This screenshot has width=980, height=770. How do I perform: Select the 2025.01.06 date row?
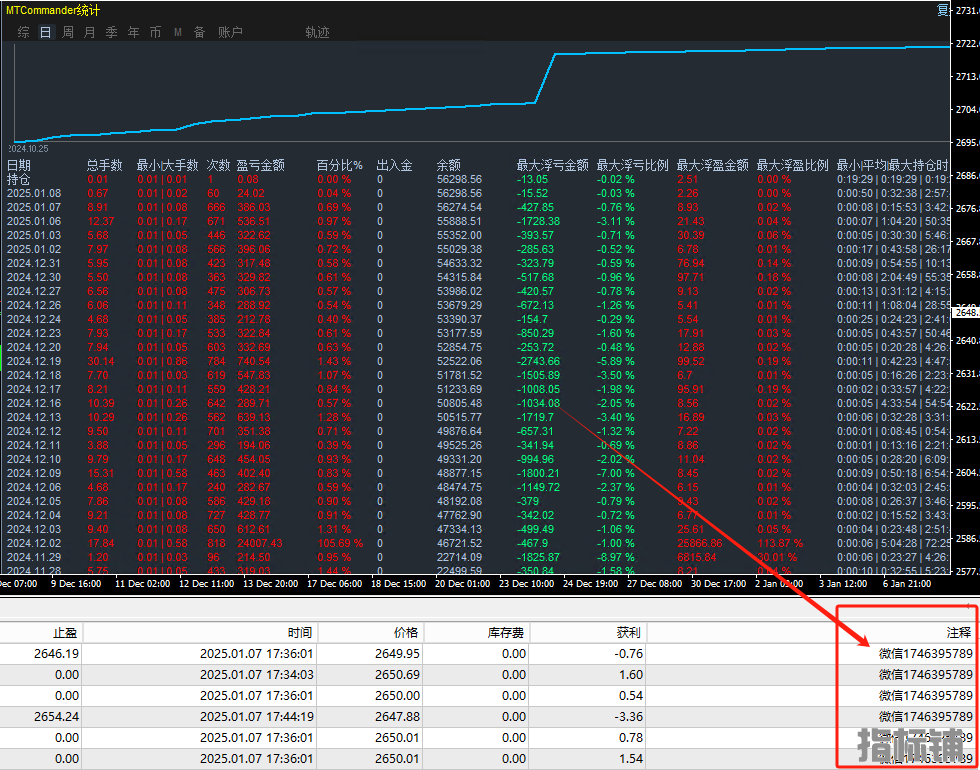coord(34,221)
